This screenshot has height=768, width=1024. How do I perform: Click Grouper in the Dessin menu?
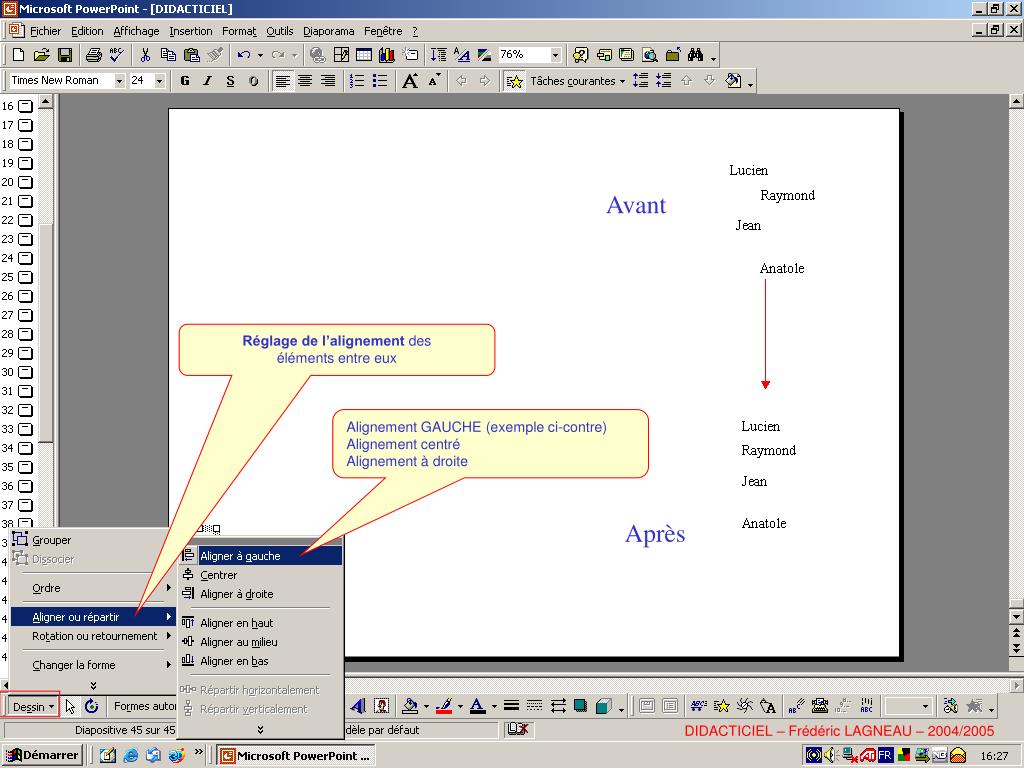[92, 540]
